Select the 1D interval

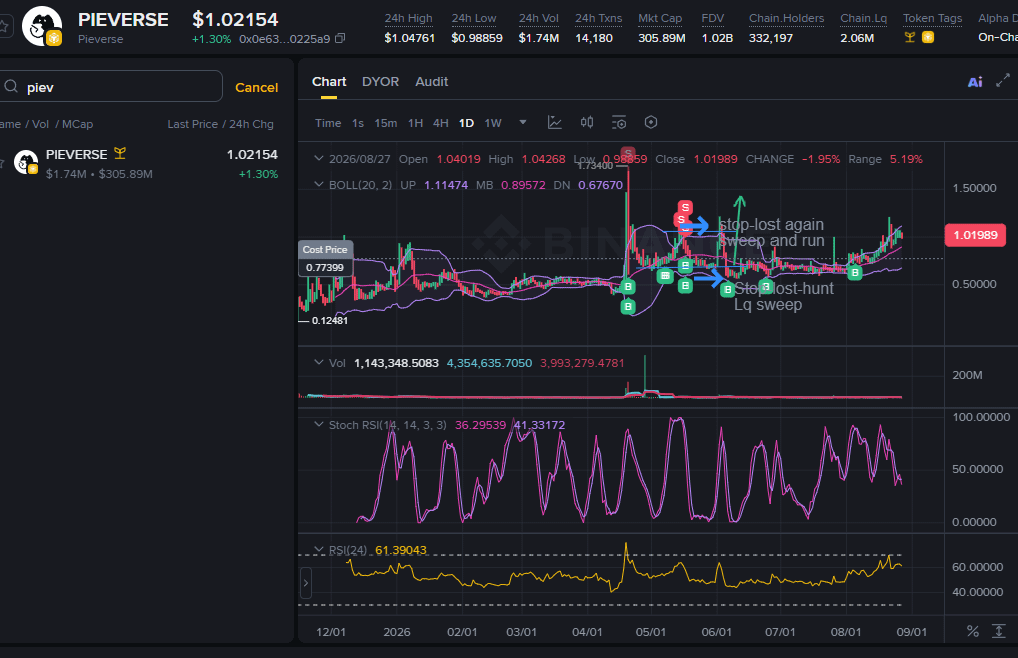[x=466, y=123]
